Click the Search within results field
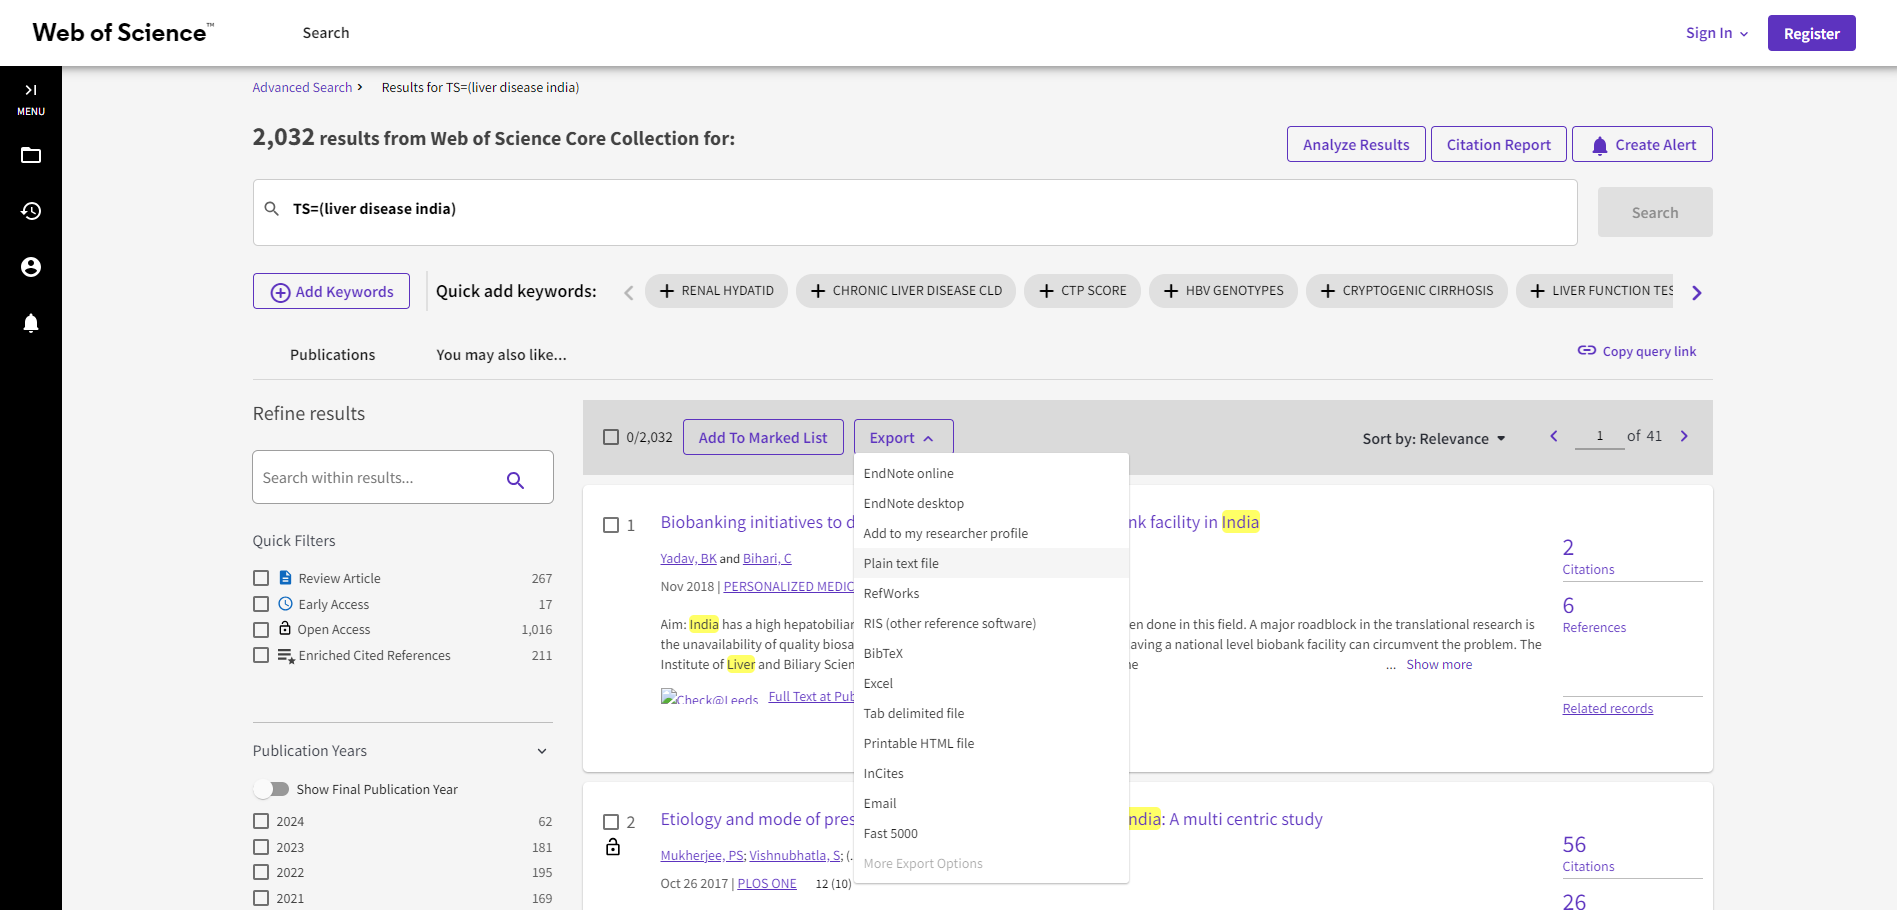Screen dimensions: 1897x910 [x=375, y=478]
